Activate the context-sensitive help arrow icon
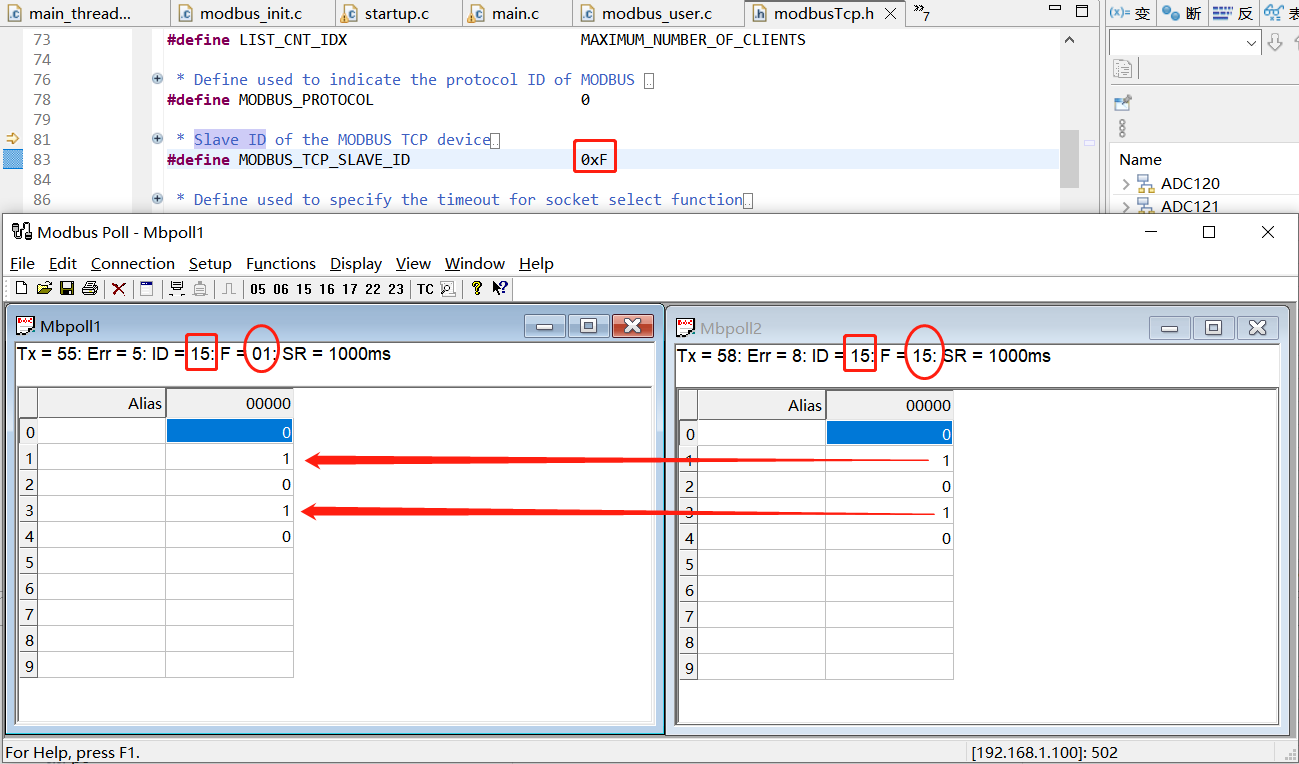The width and height of the screenshot is (1299, 764). point(499,288)
